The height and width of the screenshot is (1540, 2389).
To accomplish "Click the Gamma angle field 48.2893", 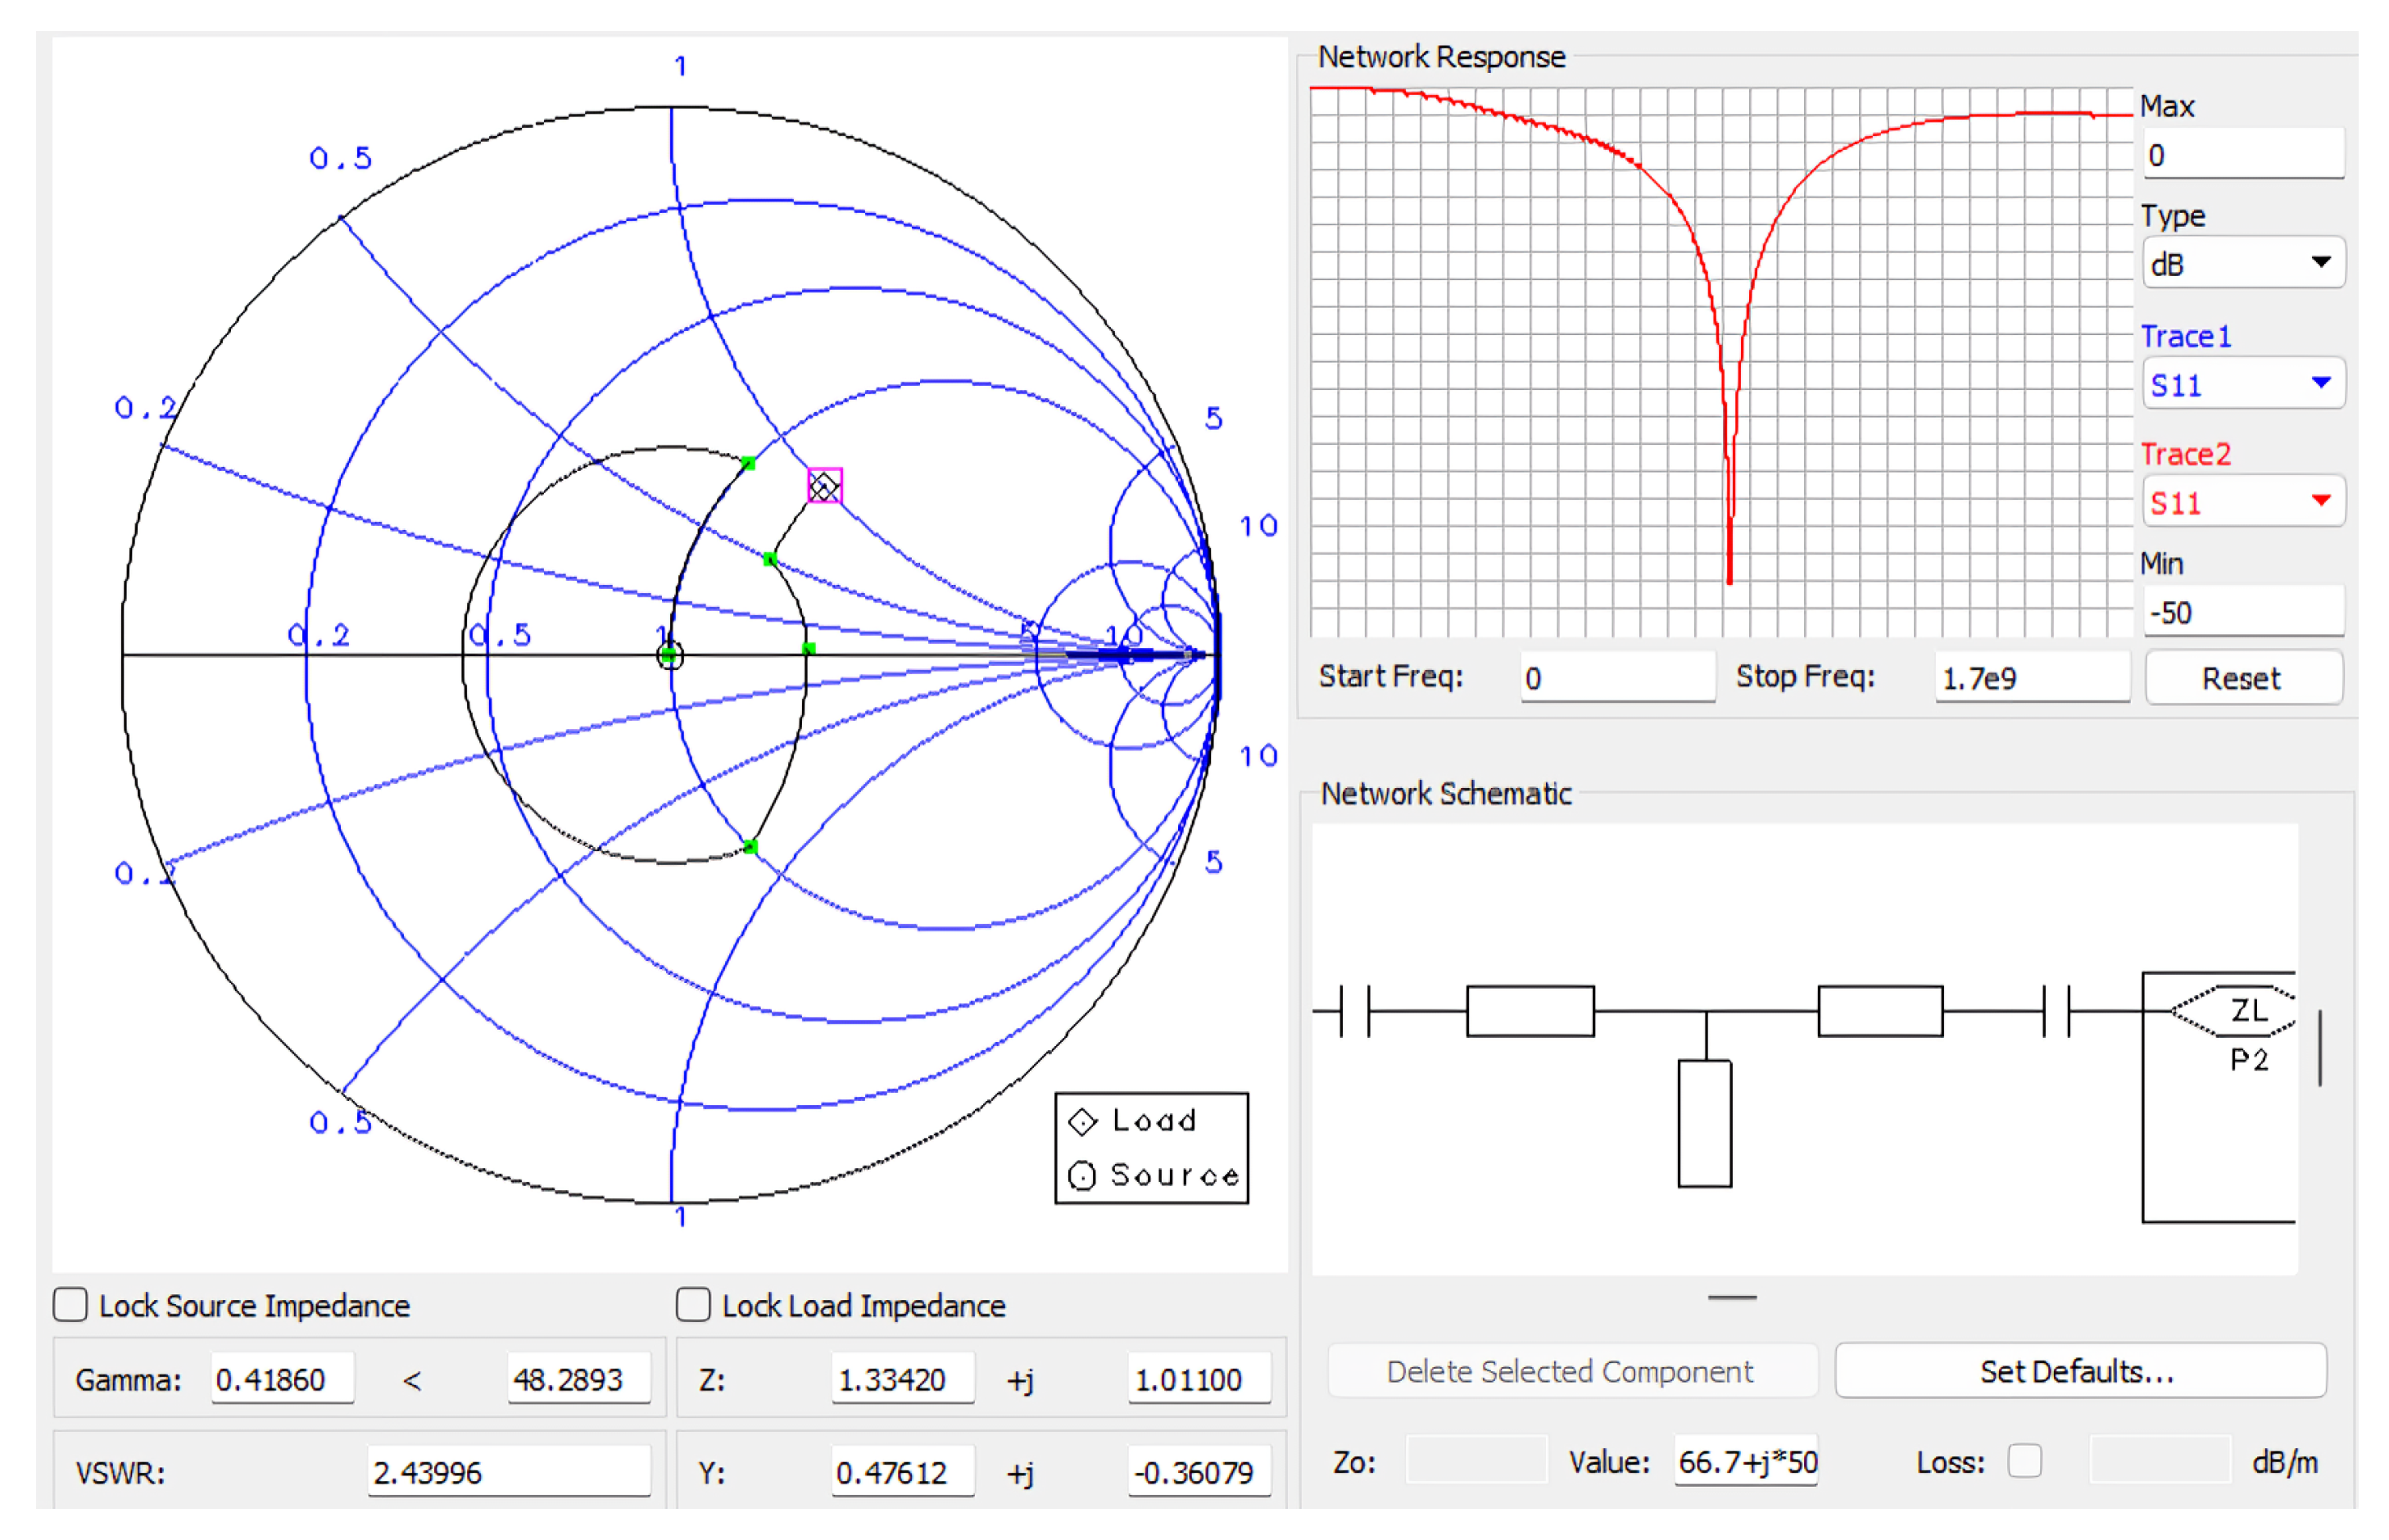I will (x=579, y=1379).
